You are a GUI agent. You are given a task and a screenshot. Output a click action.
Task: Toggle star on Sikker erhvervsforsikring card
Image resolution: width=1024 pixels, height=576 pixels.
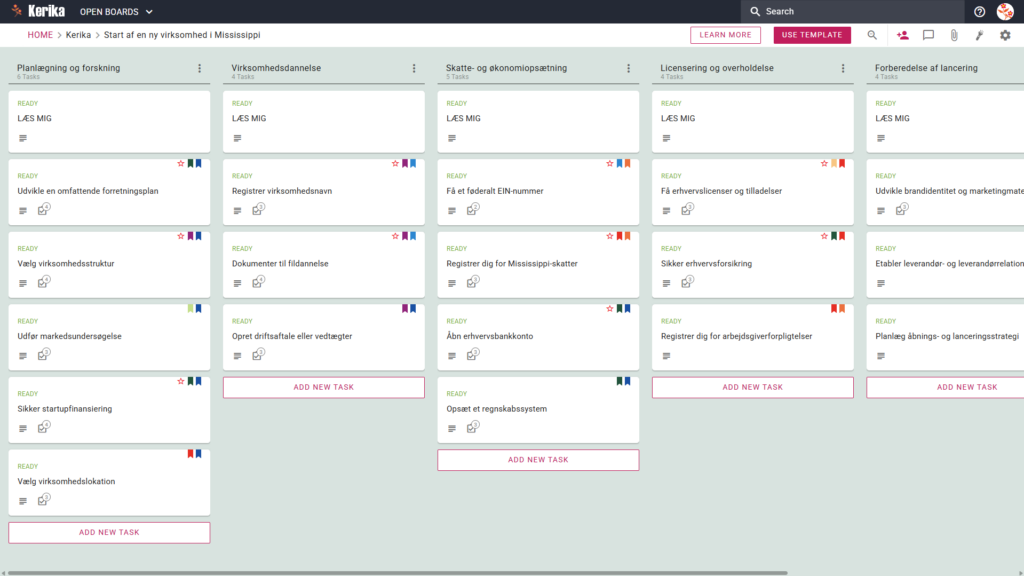pyautogui.click(x=824, y=236)
